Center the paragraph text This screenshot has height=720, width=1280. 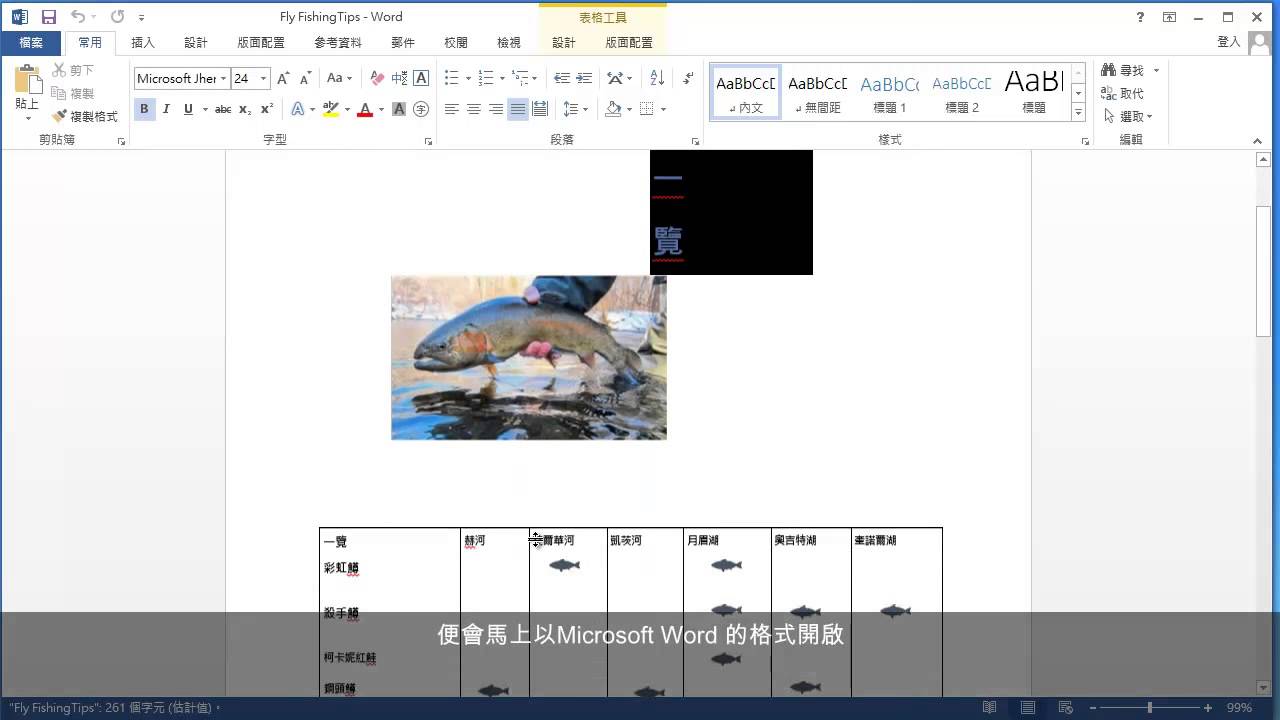[x=474, y=109]
